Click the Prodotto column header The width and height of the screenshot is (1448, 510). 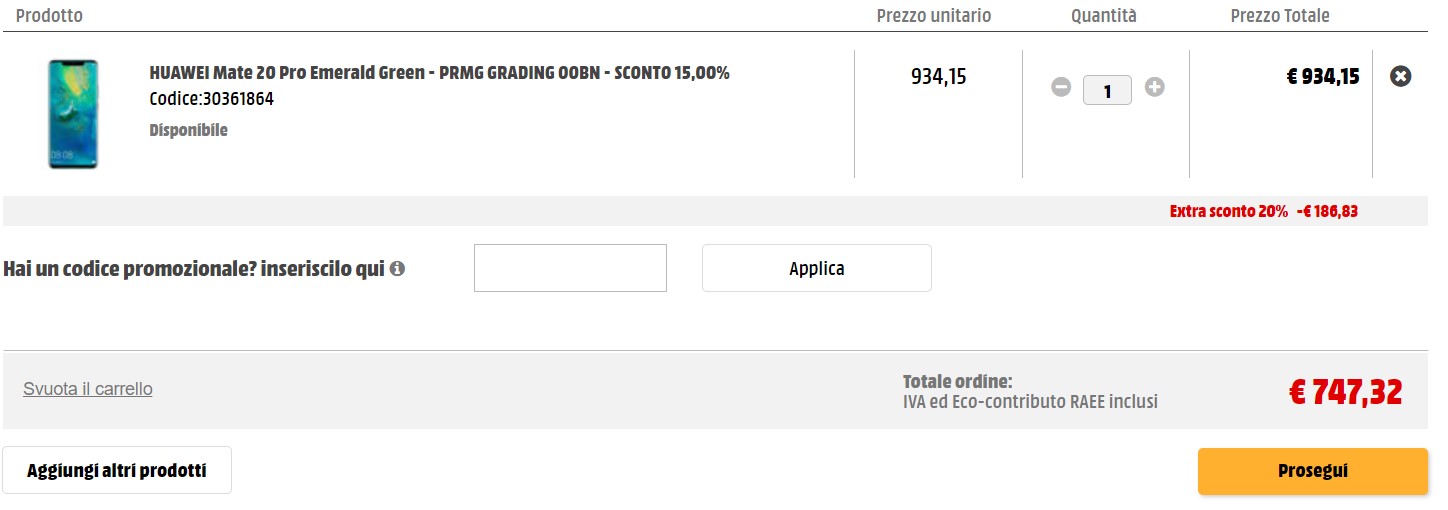point(50,16)
